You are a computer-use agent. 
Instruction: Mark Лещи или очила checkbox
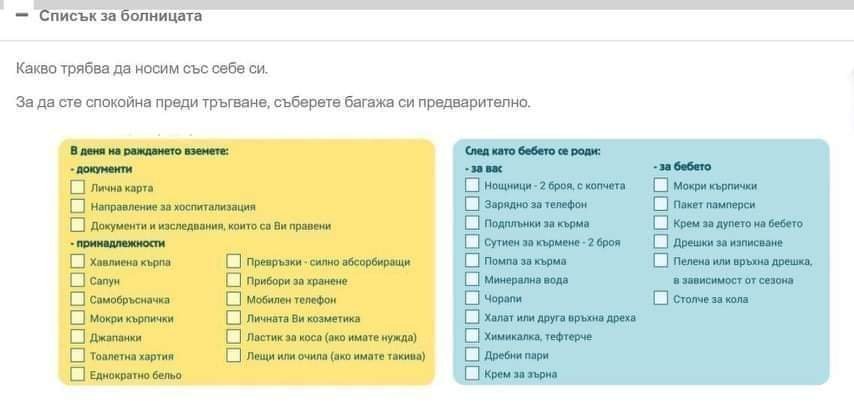click(234, 356)
